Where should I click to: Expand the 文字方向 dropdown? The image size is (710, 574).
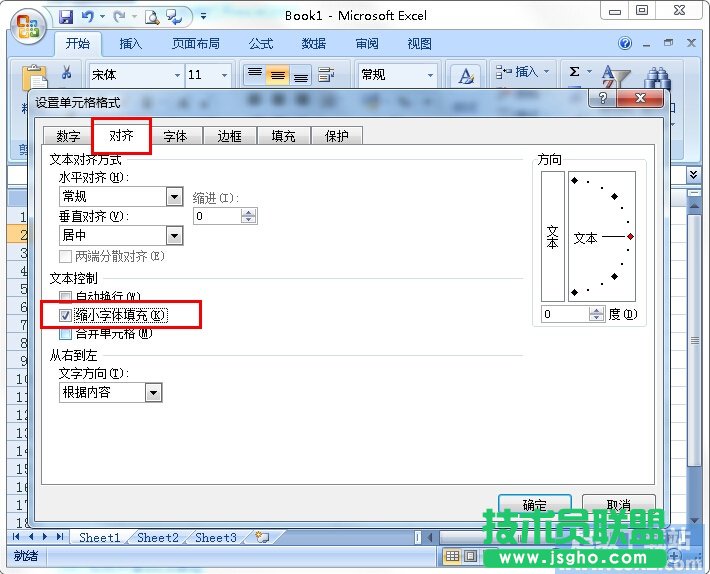coord(153,393)
